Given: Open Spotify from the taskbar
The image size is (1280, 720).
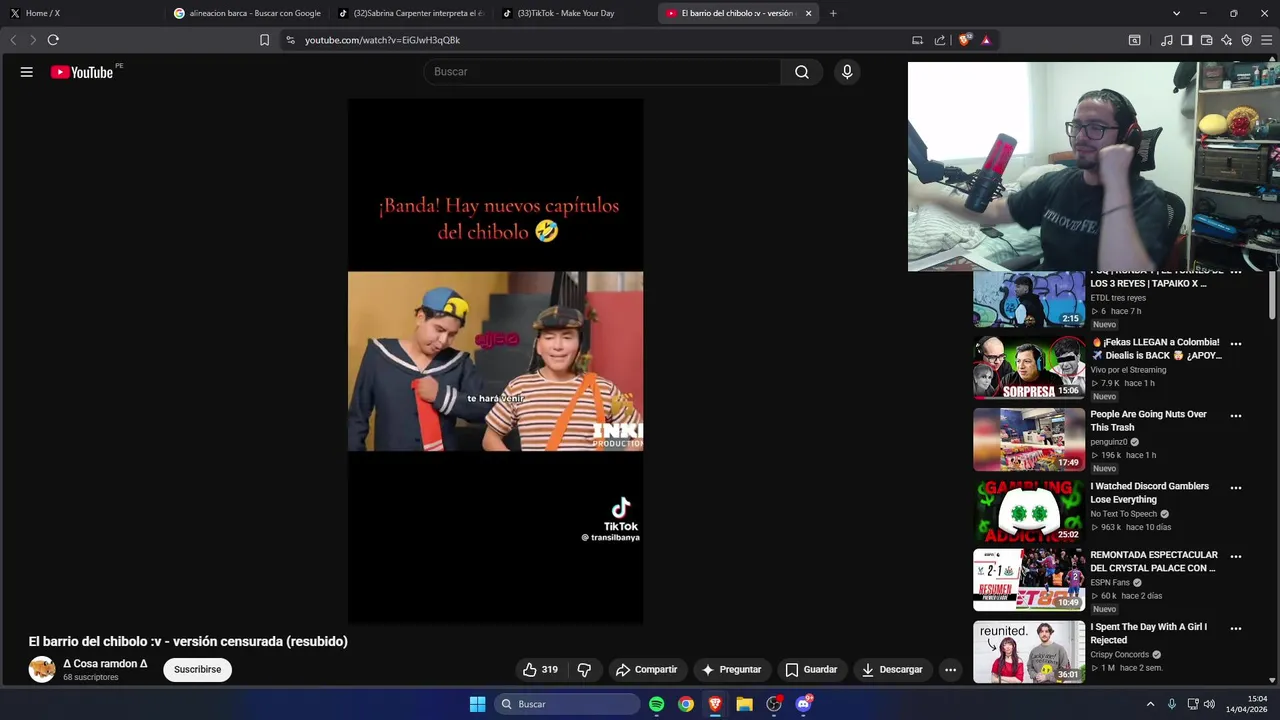Looking at the screenshot, I should pyautogui.click(x=656, y=704).
